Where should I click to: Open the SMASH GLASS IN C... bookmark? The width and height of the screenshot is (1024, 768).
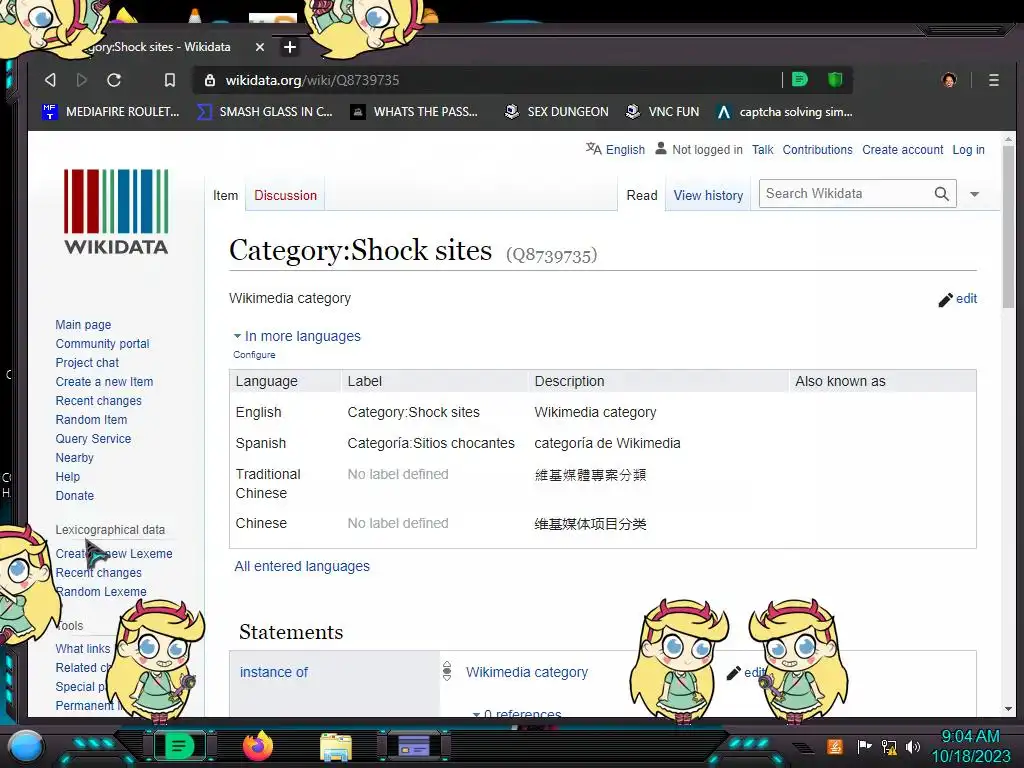[x=264, y=112]
